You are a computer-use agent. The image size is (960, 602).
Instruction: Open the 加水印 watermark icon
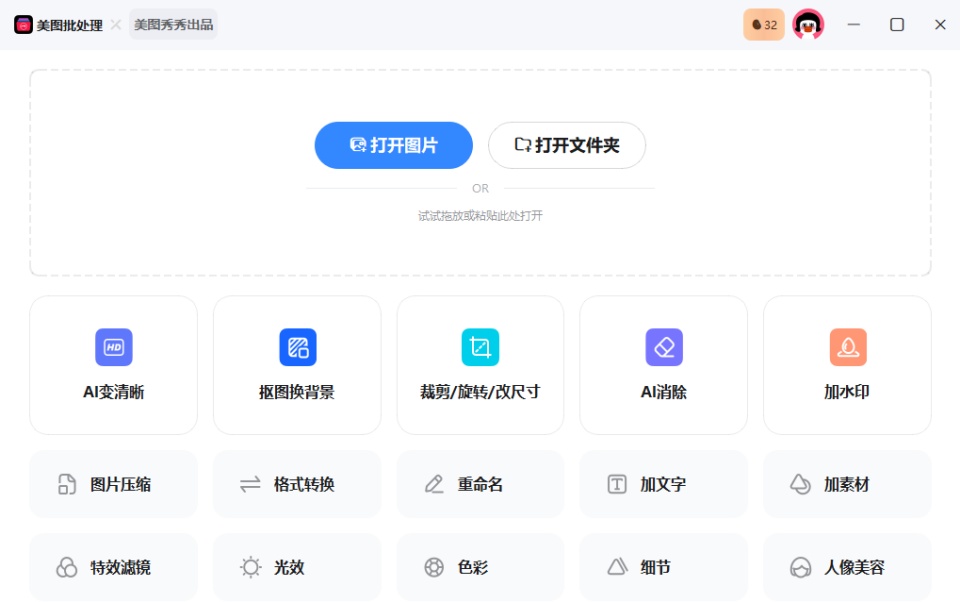click(x=848, y=347)
